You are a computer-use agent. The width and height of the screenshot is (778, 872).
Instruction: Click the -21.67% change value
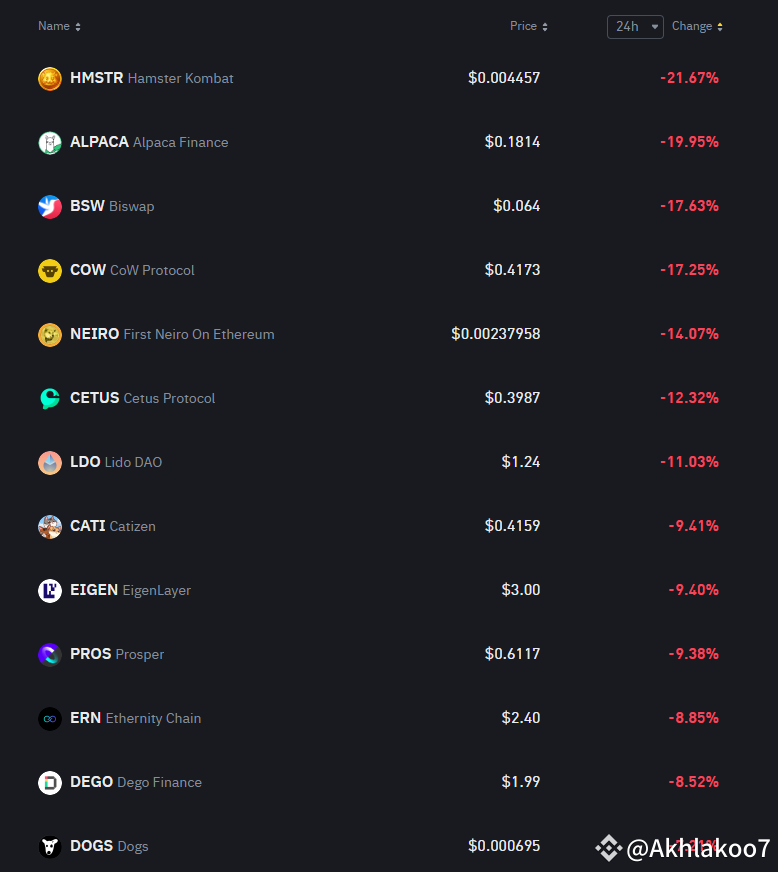pos(690,78)
